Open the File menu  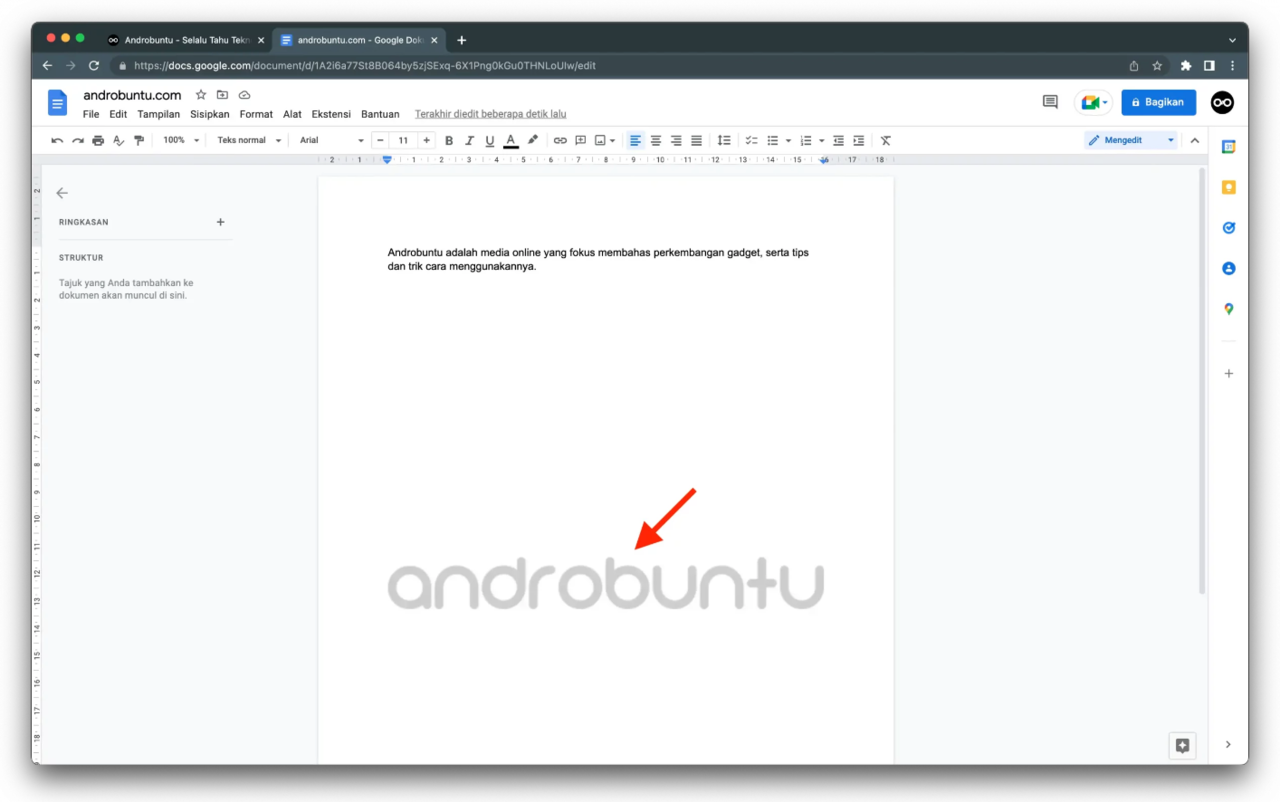point(91,114)
